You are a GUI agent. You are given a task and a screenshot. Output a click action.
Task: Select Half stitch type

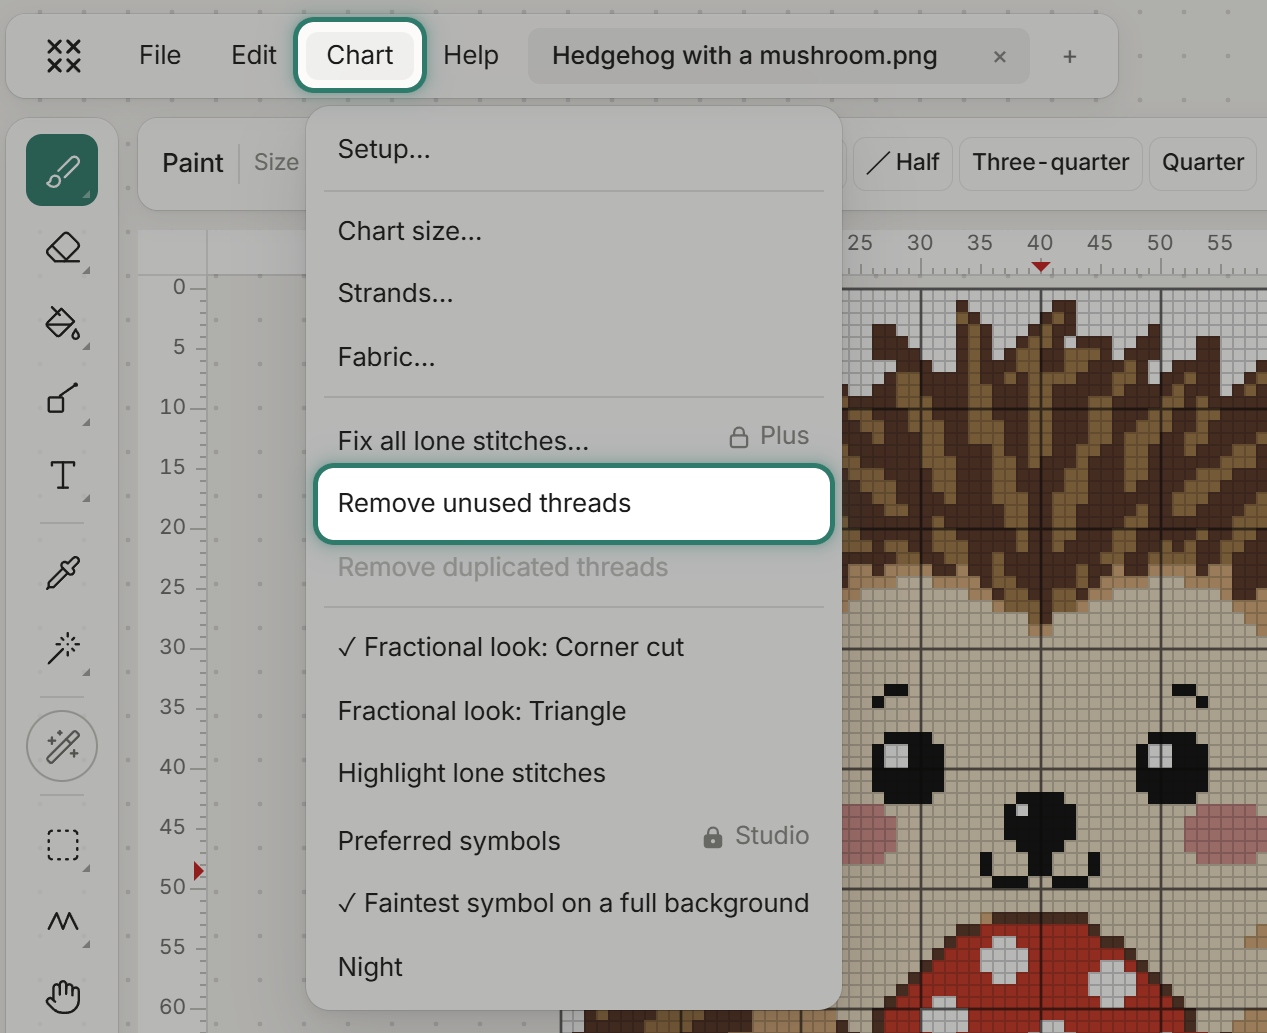[x=902, y=163]
